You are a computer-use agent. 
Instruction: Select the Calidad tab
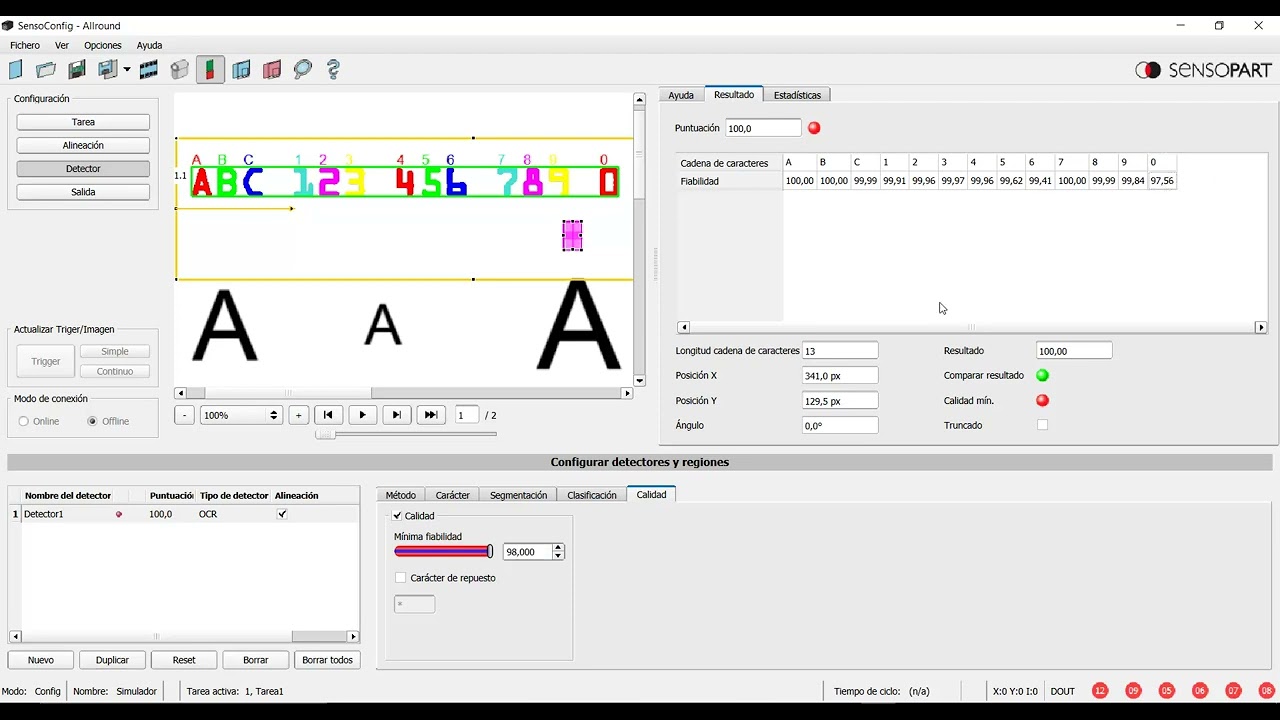[x=651, y=494]
